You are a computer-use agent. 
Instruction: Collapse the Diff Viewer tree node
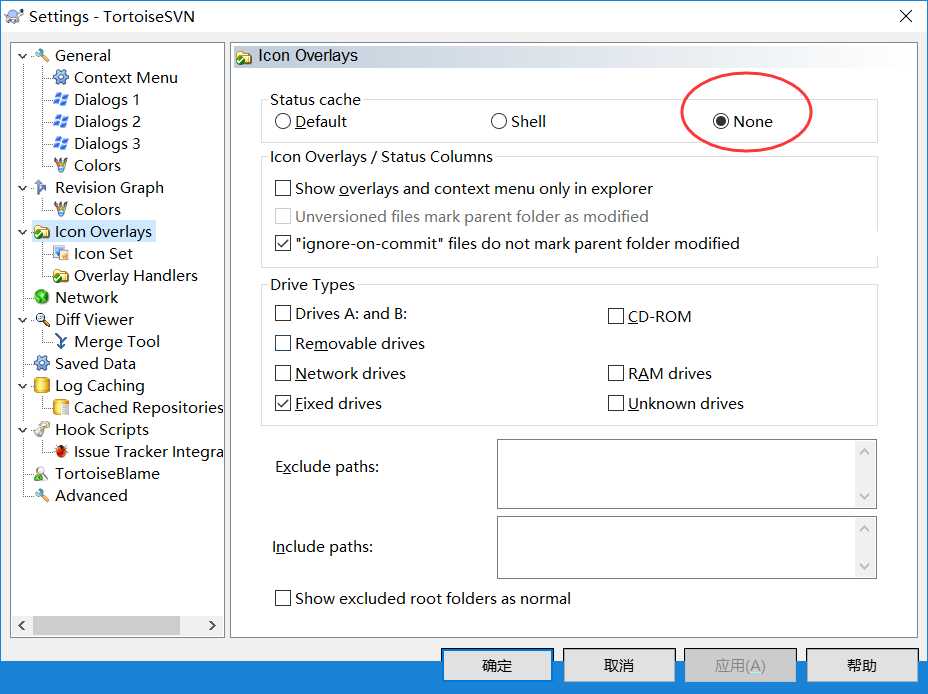point(22,320)
